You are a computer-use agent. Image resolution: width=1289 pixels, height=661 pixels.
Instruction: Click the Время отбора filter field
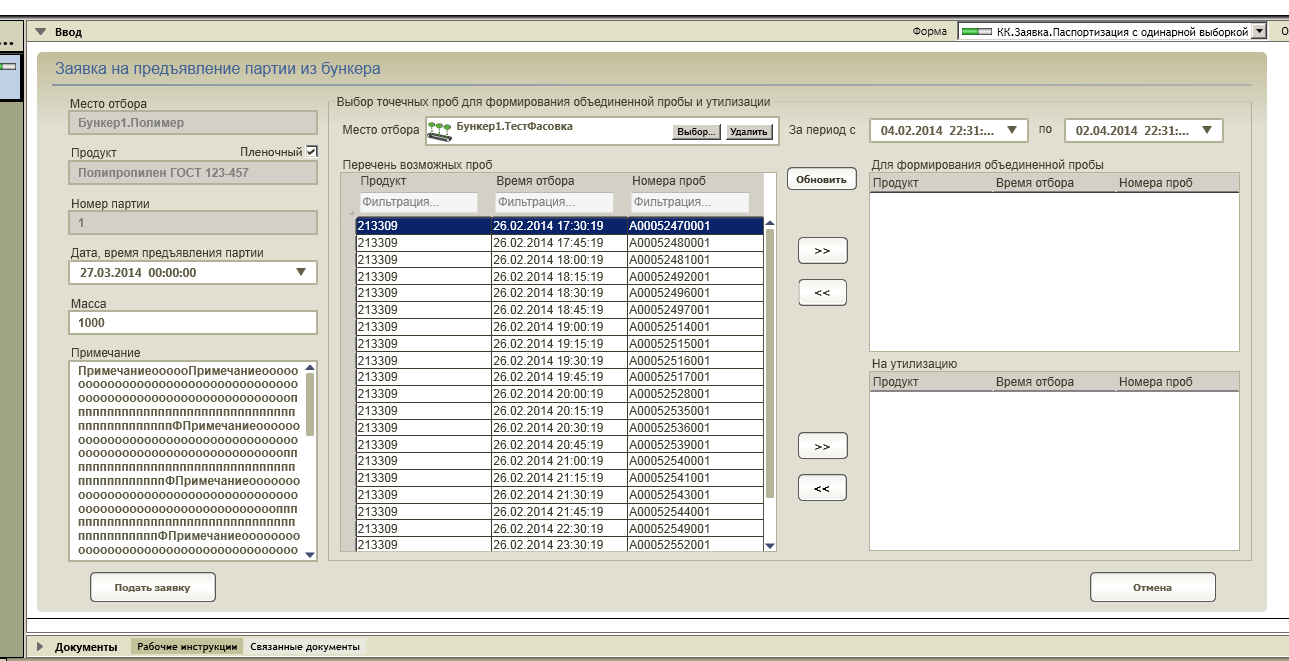[554, 202]
